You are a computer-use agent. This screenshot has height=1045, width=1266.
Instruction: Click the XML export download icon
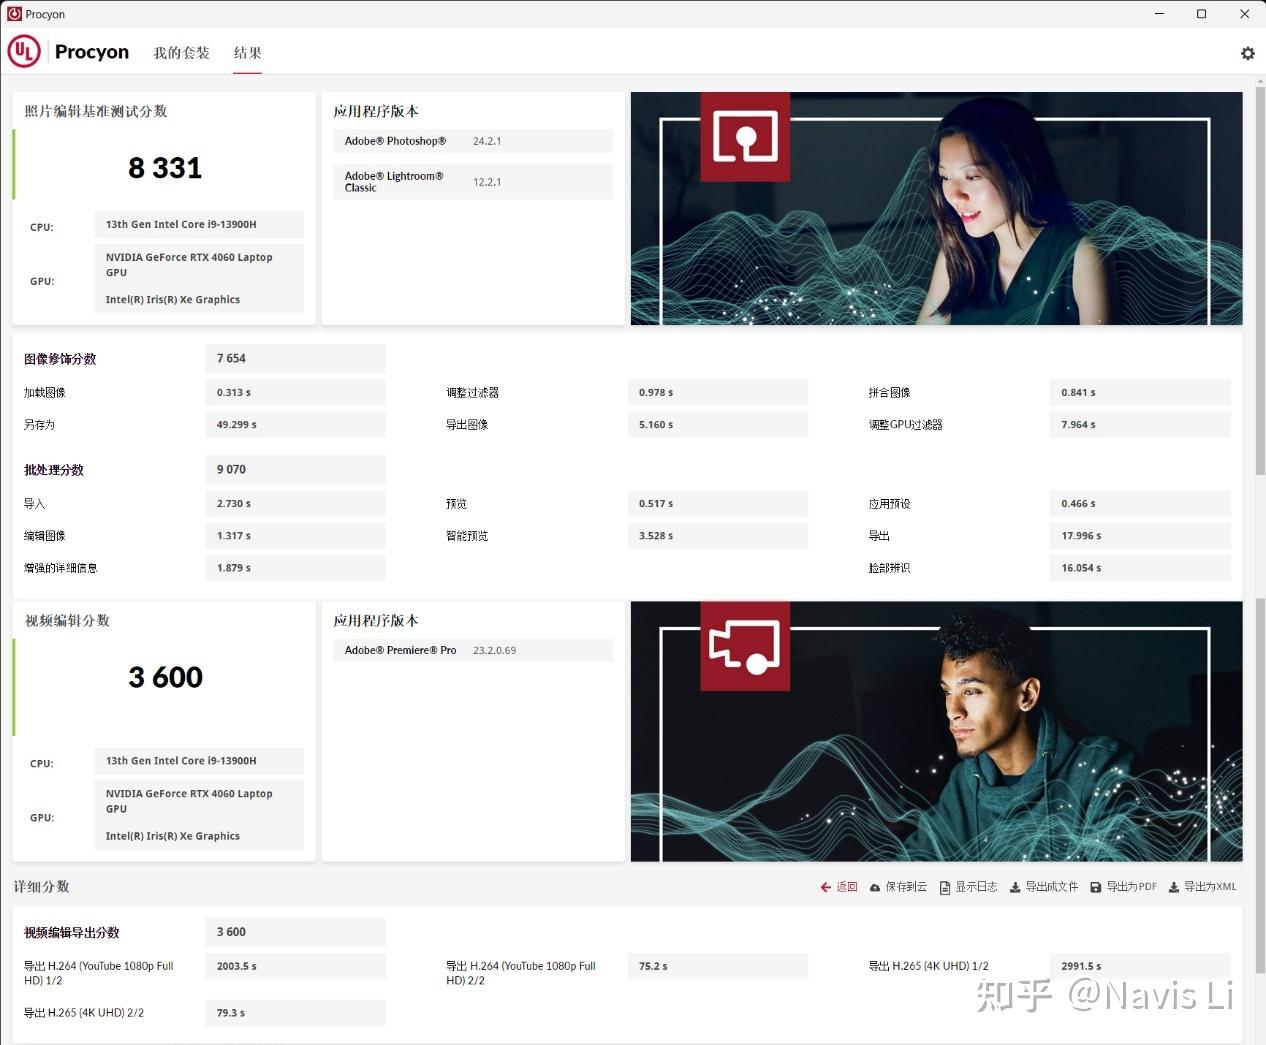tap(1174, 887)
